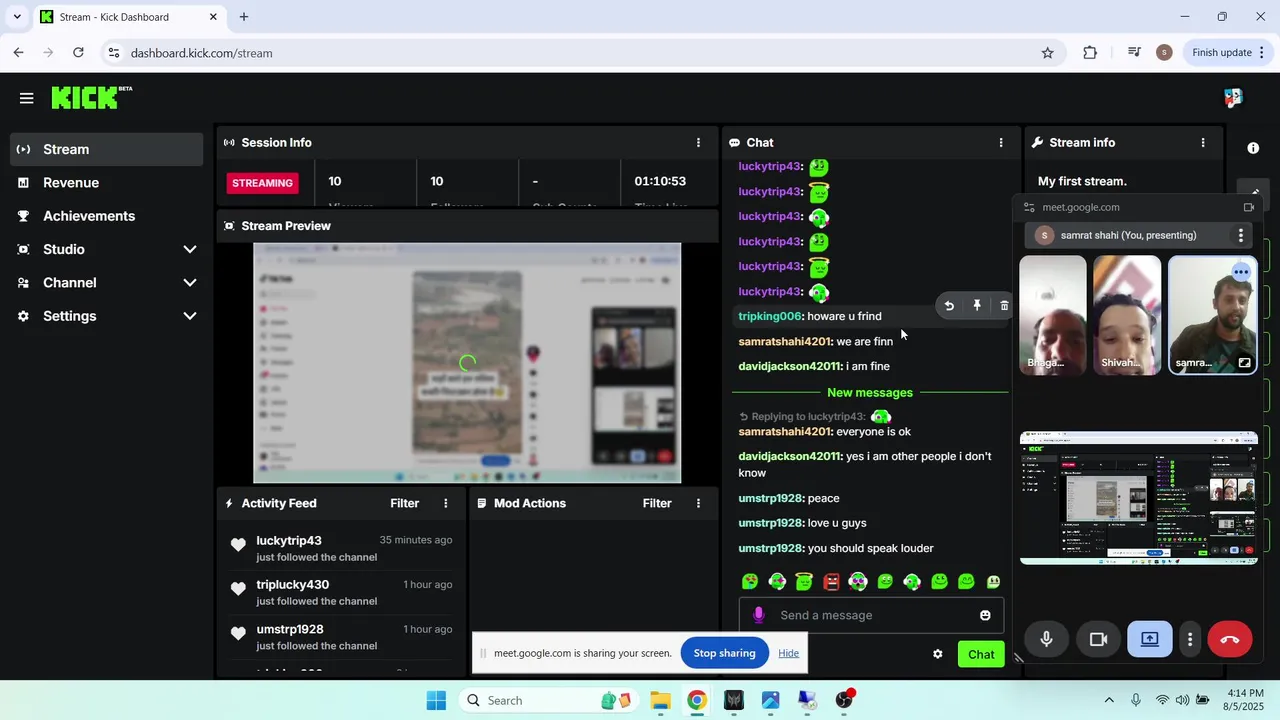Image resolution: width=1280 pixels, height=720 pixels.
Task: Open Activity Feed three-dot menu
Action: [x=446, y=503]
